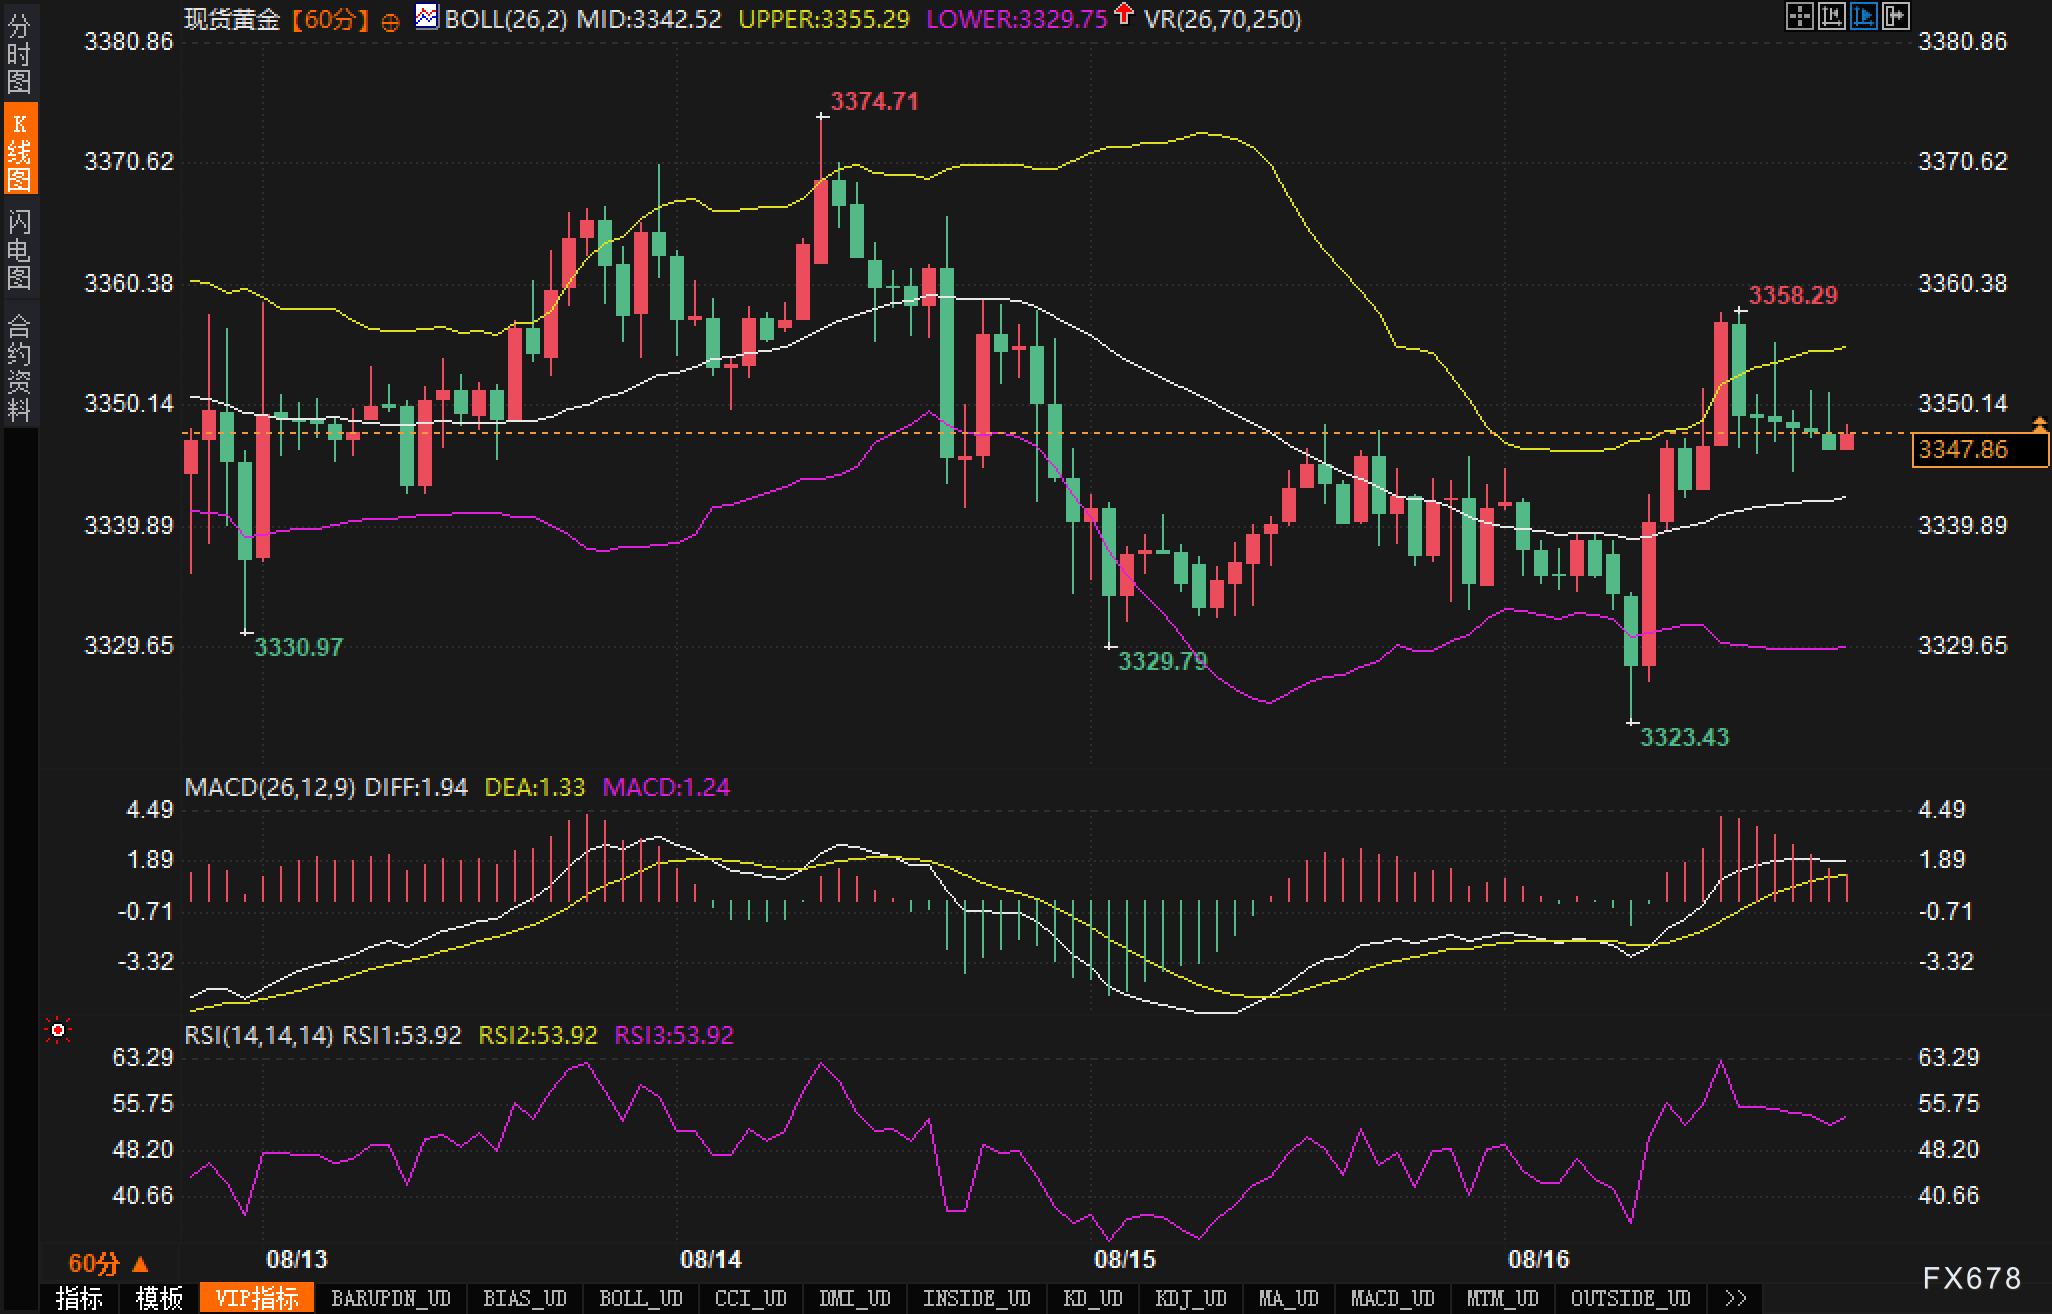The height and width of the screenshot is (1314, 2052).
Task: Click the red sun marker icon near RSI
Action: (59, 1030)
